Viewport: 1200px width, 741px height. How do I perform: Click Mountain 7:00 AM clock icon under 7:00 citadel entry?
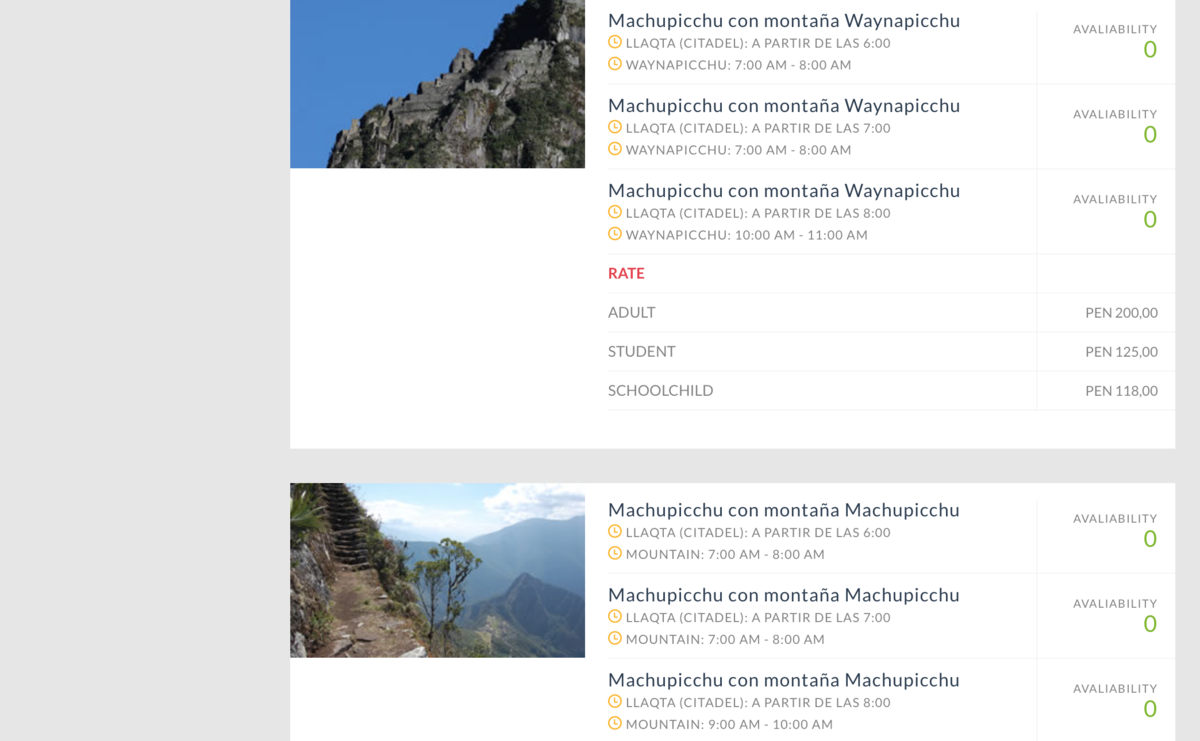(x=615, y=638)
